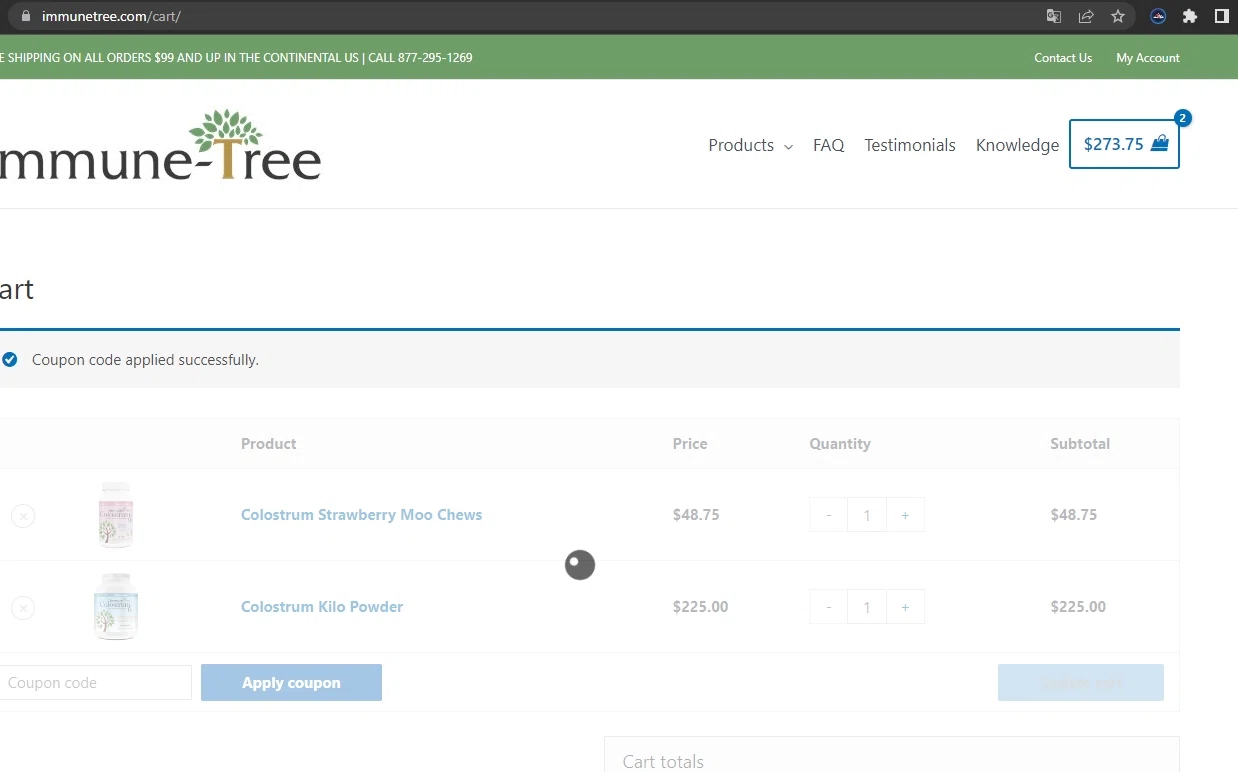Click the Update cart button
Image resolution: width=1238 pixels, height=772 pixels.
1081,683
